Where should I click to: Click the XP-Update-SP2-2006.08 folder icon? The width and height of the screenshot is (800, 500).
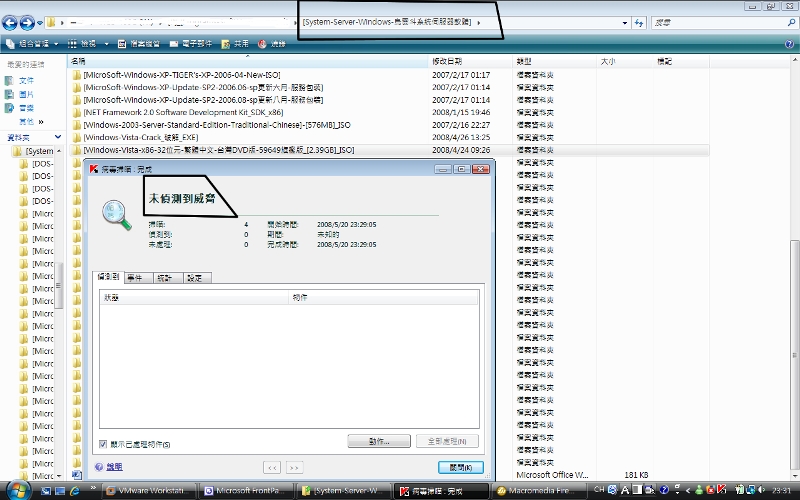[x=77, y=100]
